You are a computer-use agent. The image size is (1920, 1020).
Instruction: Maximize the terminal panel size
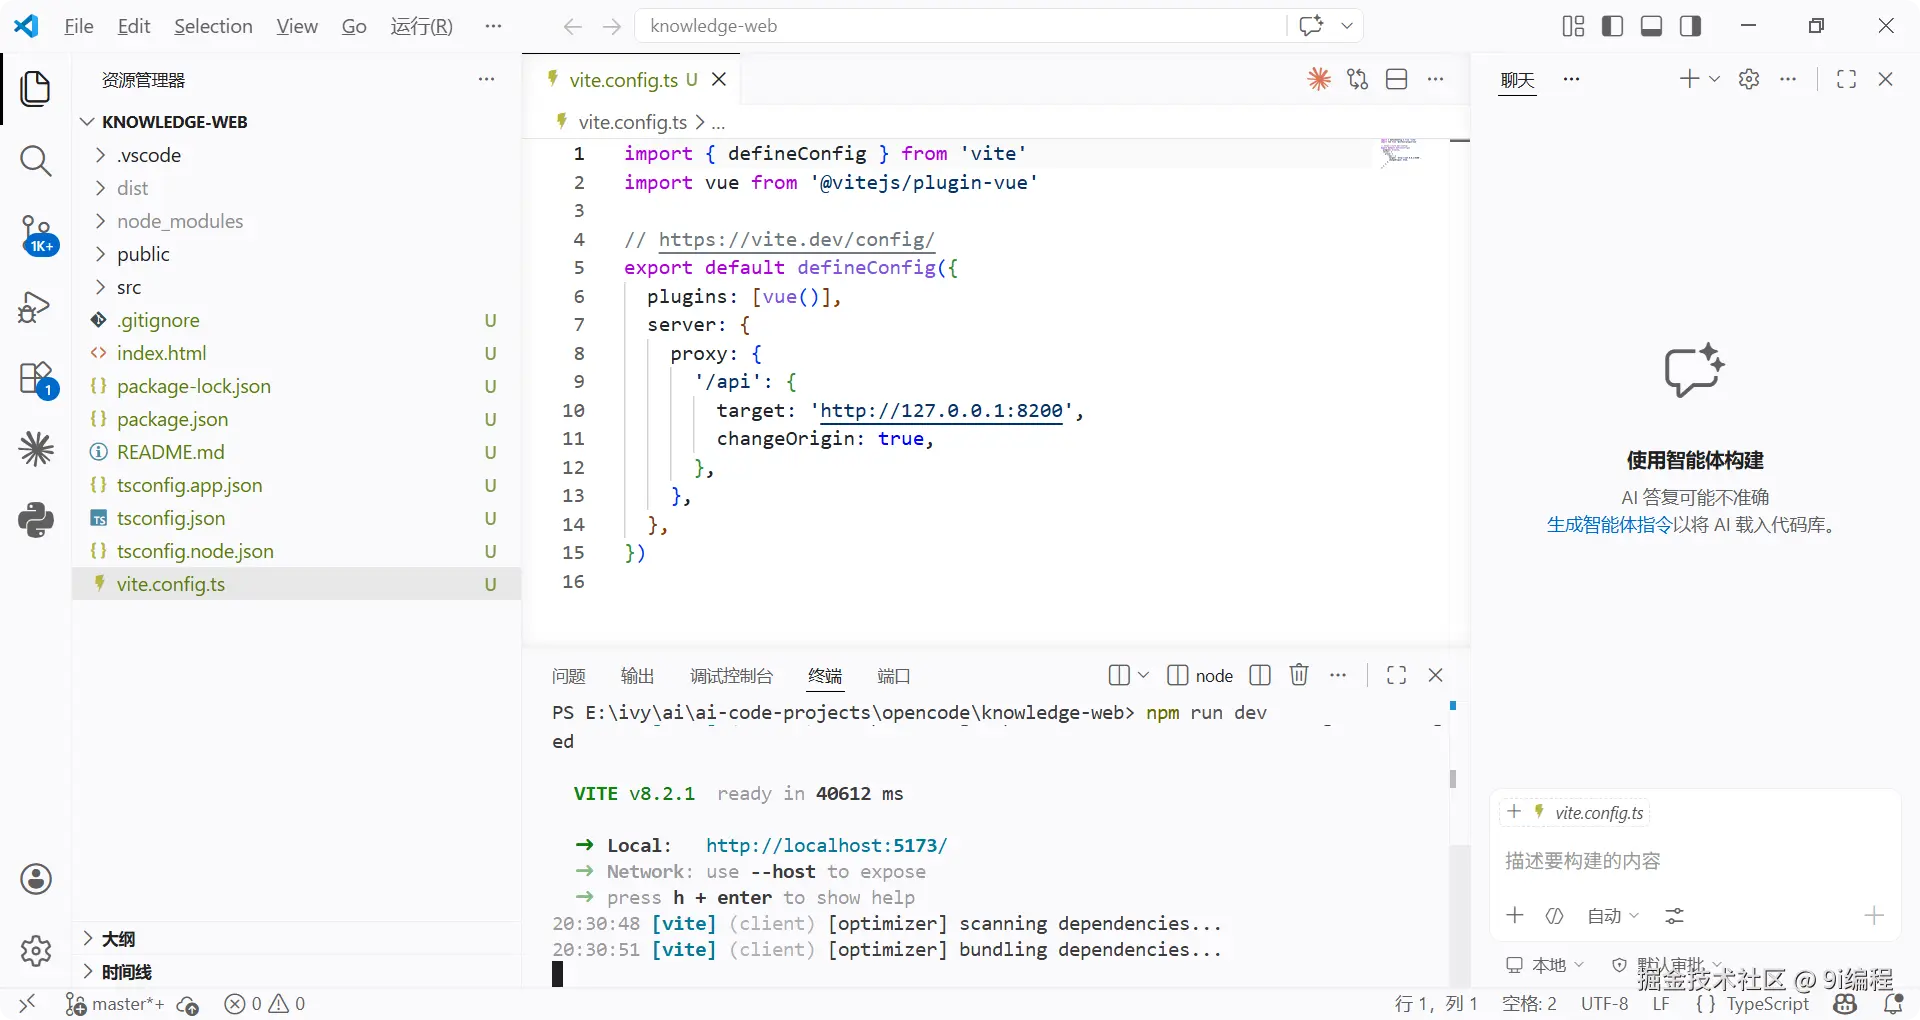pos(1397,675)
